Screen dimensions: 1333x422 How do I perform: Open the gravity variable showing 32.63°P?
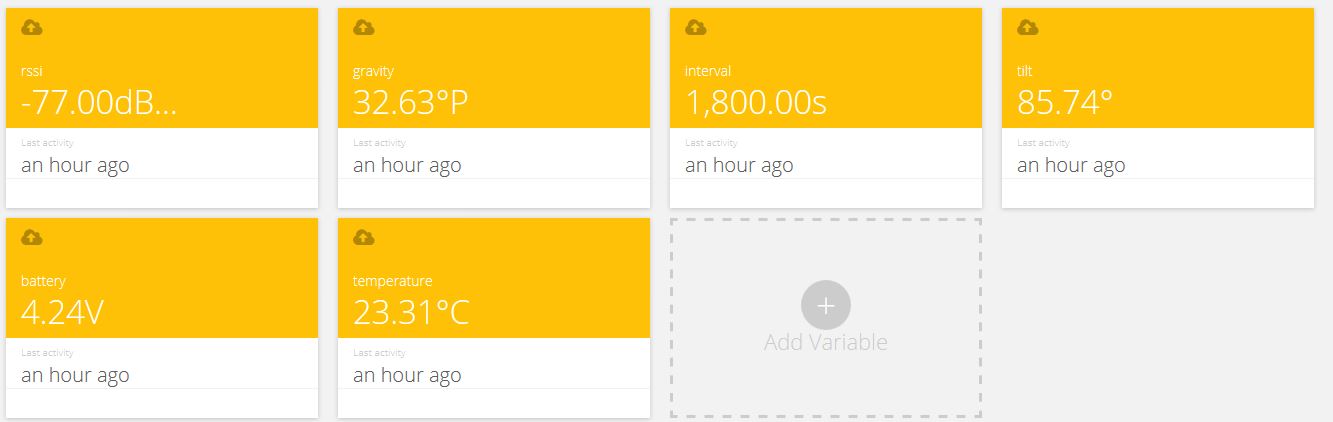coord(410,102)
